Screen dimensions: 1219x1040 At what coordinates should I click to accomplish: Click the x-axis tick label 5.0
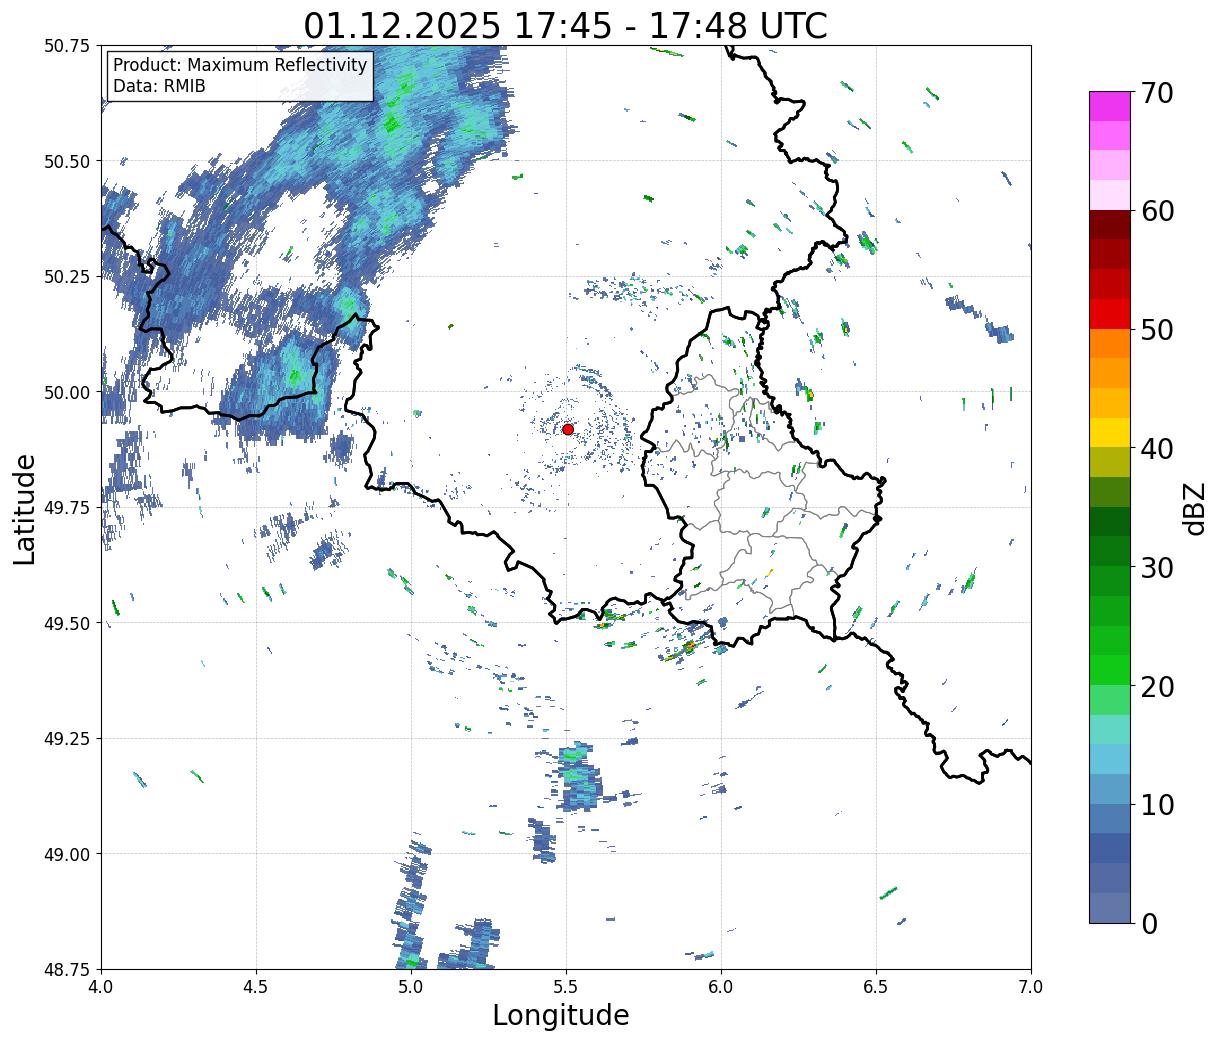pyautogui.click(x=411, y=987)
